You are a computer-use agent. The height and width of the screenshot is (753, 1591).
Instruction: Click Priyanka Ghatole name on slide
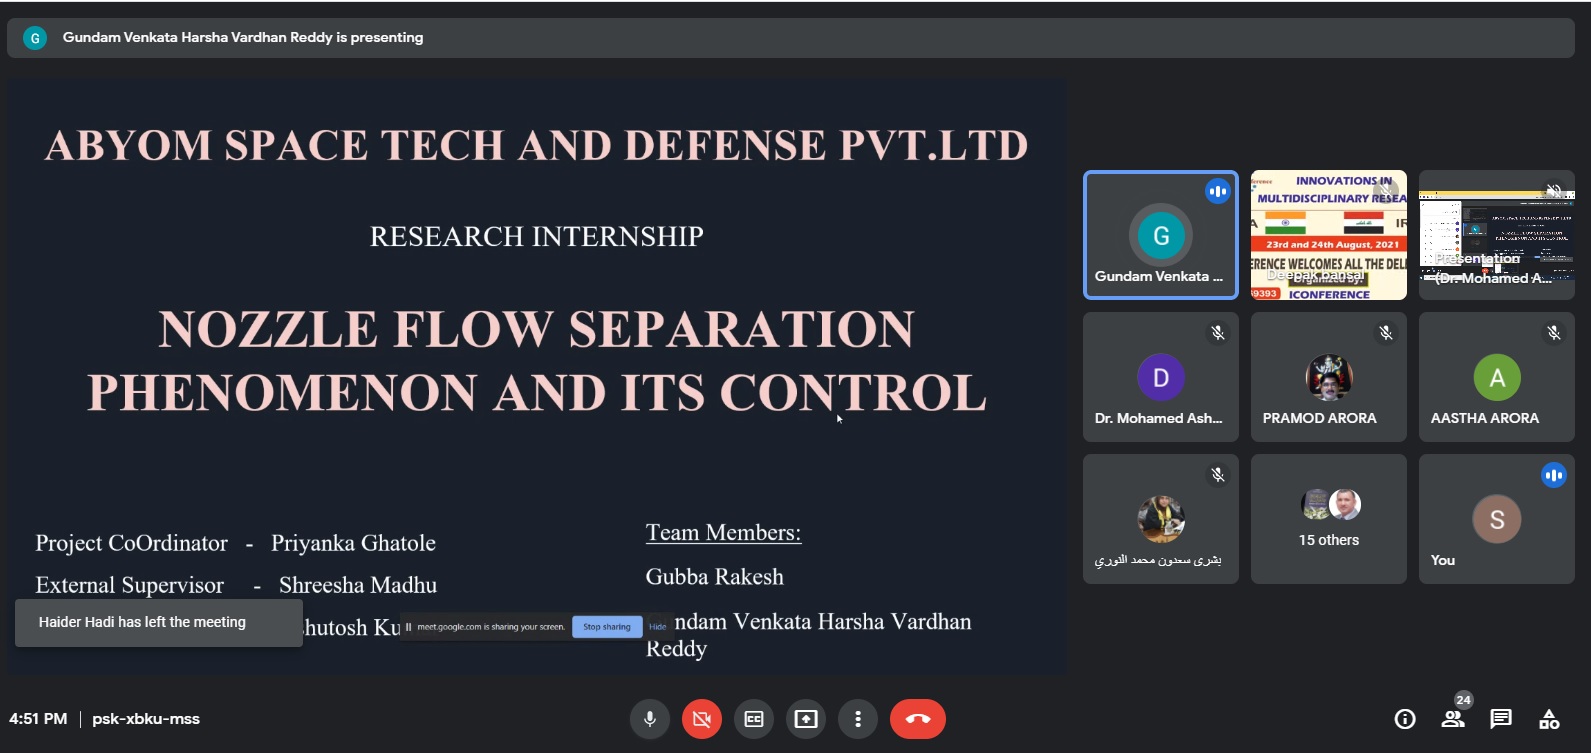[x=353, y=544]
